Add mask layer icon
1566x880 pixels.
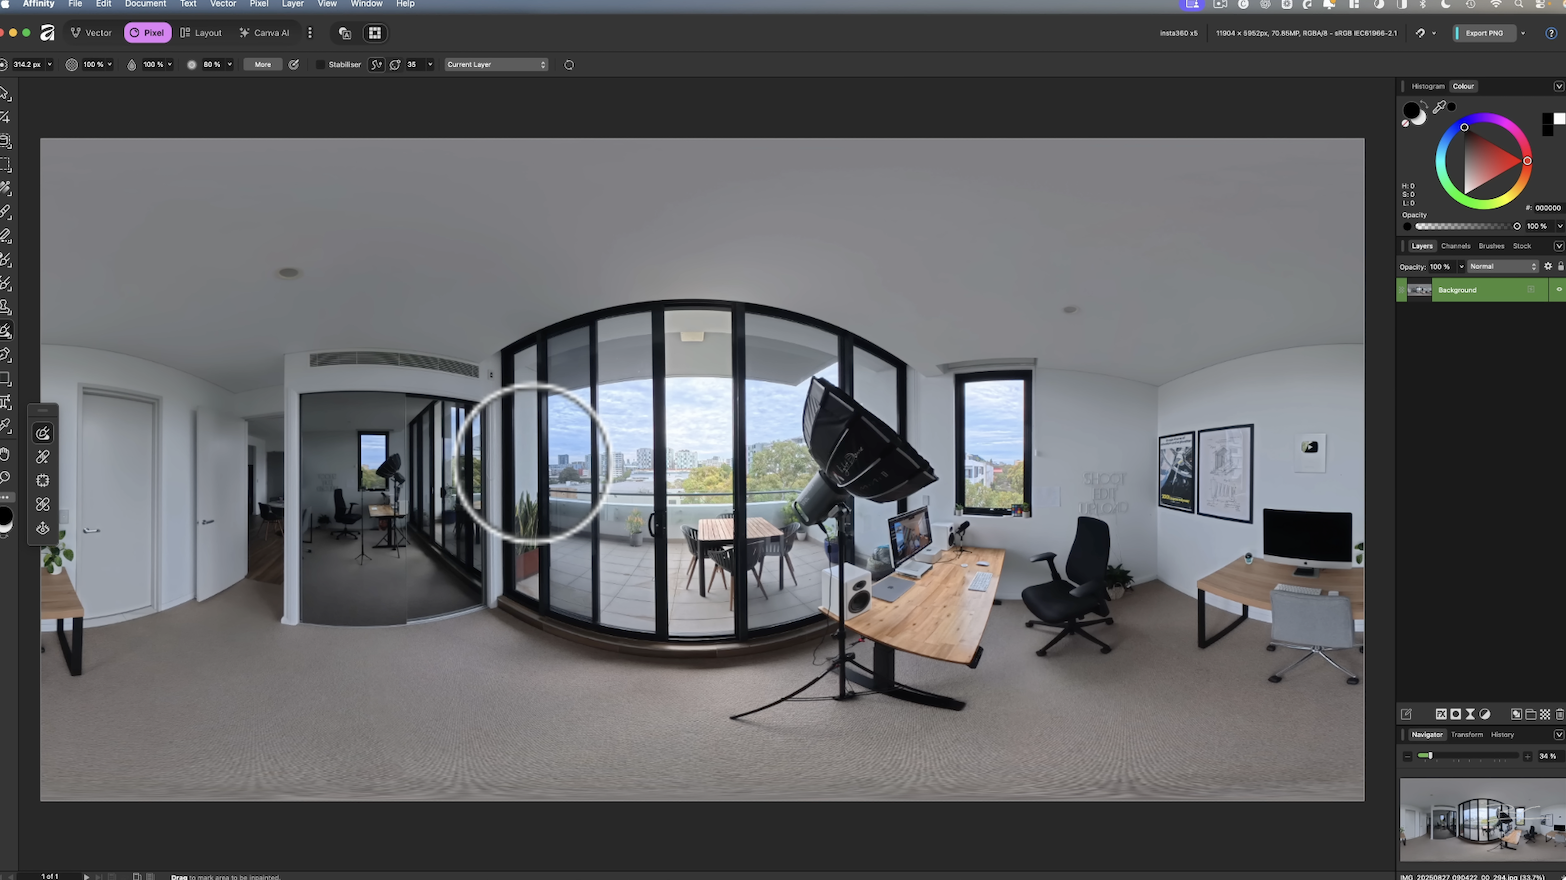[x=1456, y=714]
